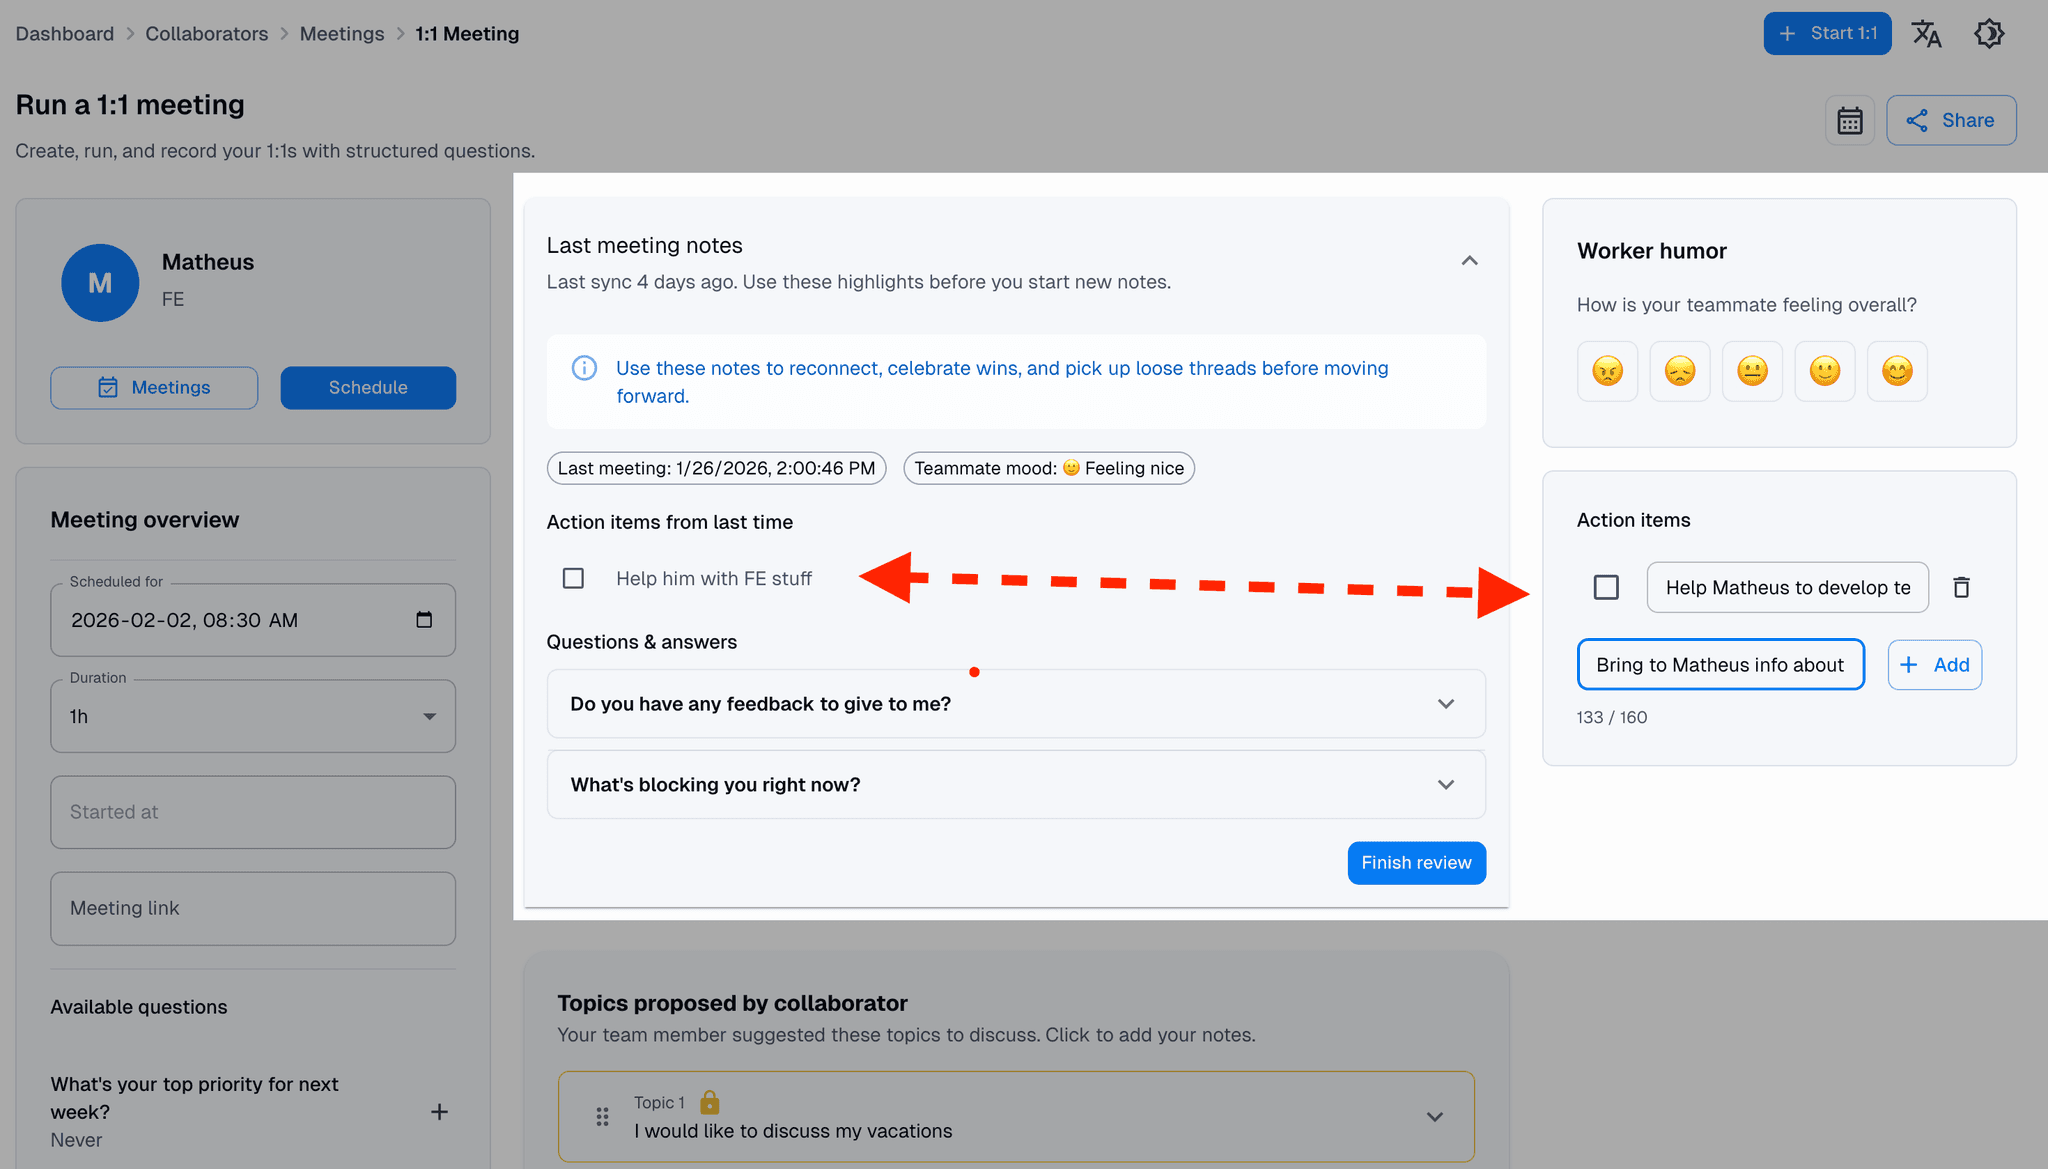Navigate to Dashboard breadcrumb
Image resolution: width=2048 pixels, height=1169 pixels.
64,33
